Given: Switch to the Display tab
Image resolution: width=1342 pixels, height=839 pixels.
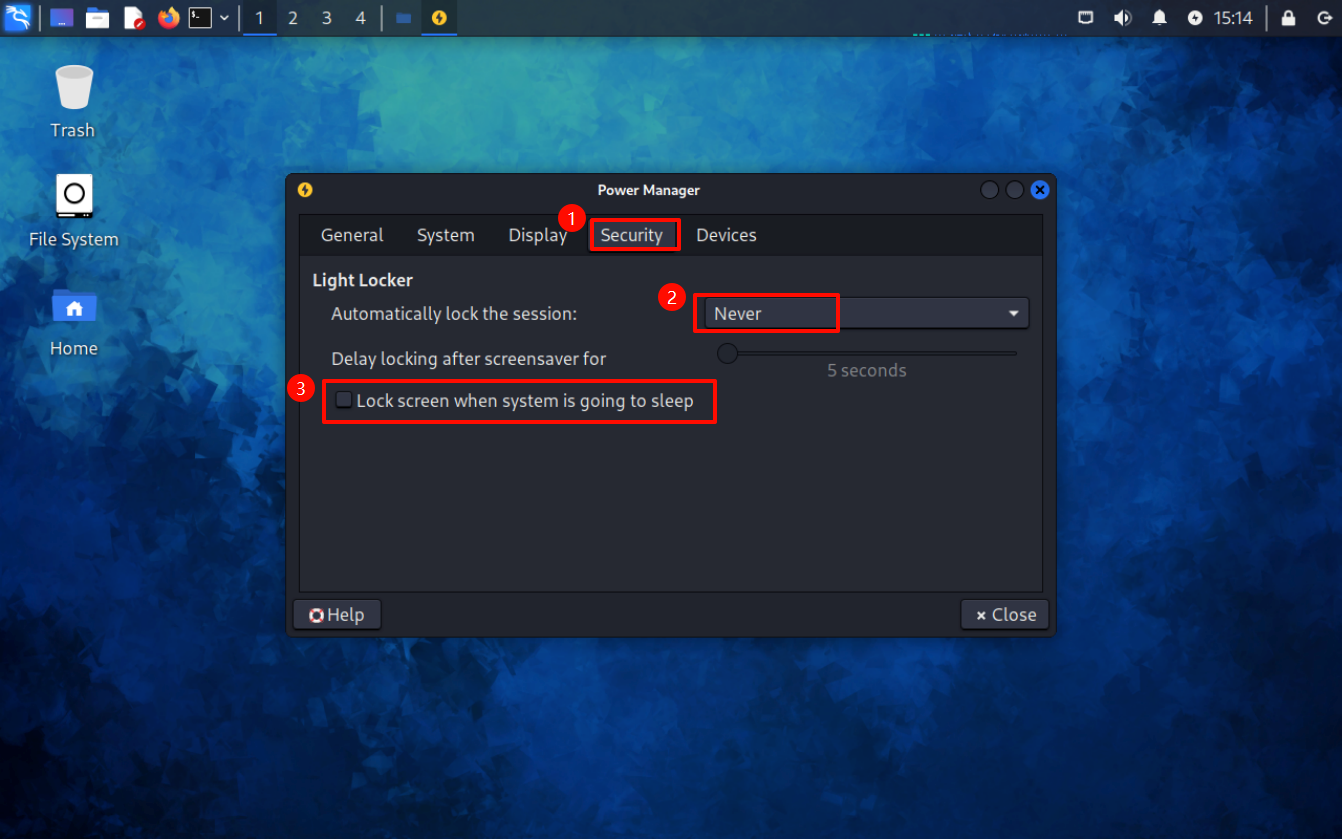Looking at the screenshot, I should tap(537, 235).
